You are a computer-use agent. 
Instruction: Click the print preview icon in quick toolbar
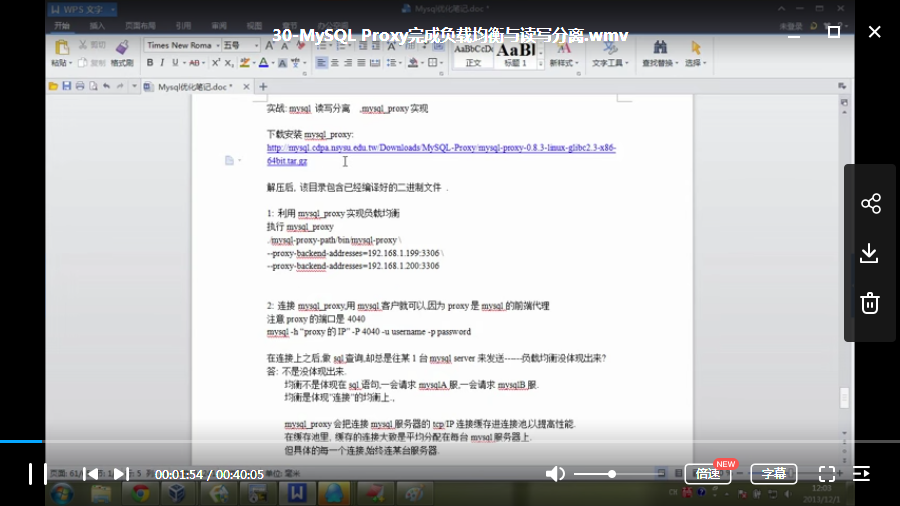[x=93, y=86]
